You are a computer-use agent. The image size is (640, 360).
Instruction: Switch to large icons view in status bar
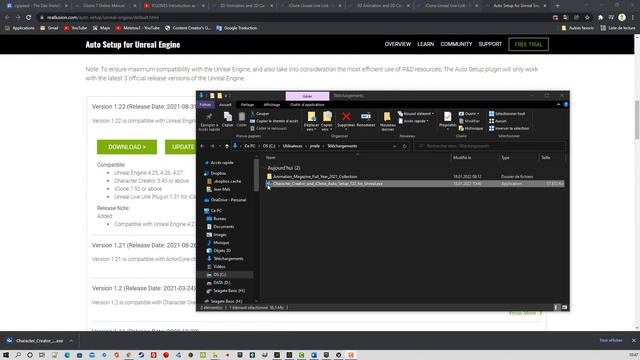[x=565, y=307]
